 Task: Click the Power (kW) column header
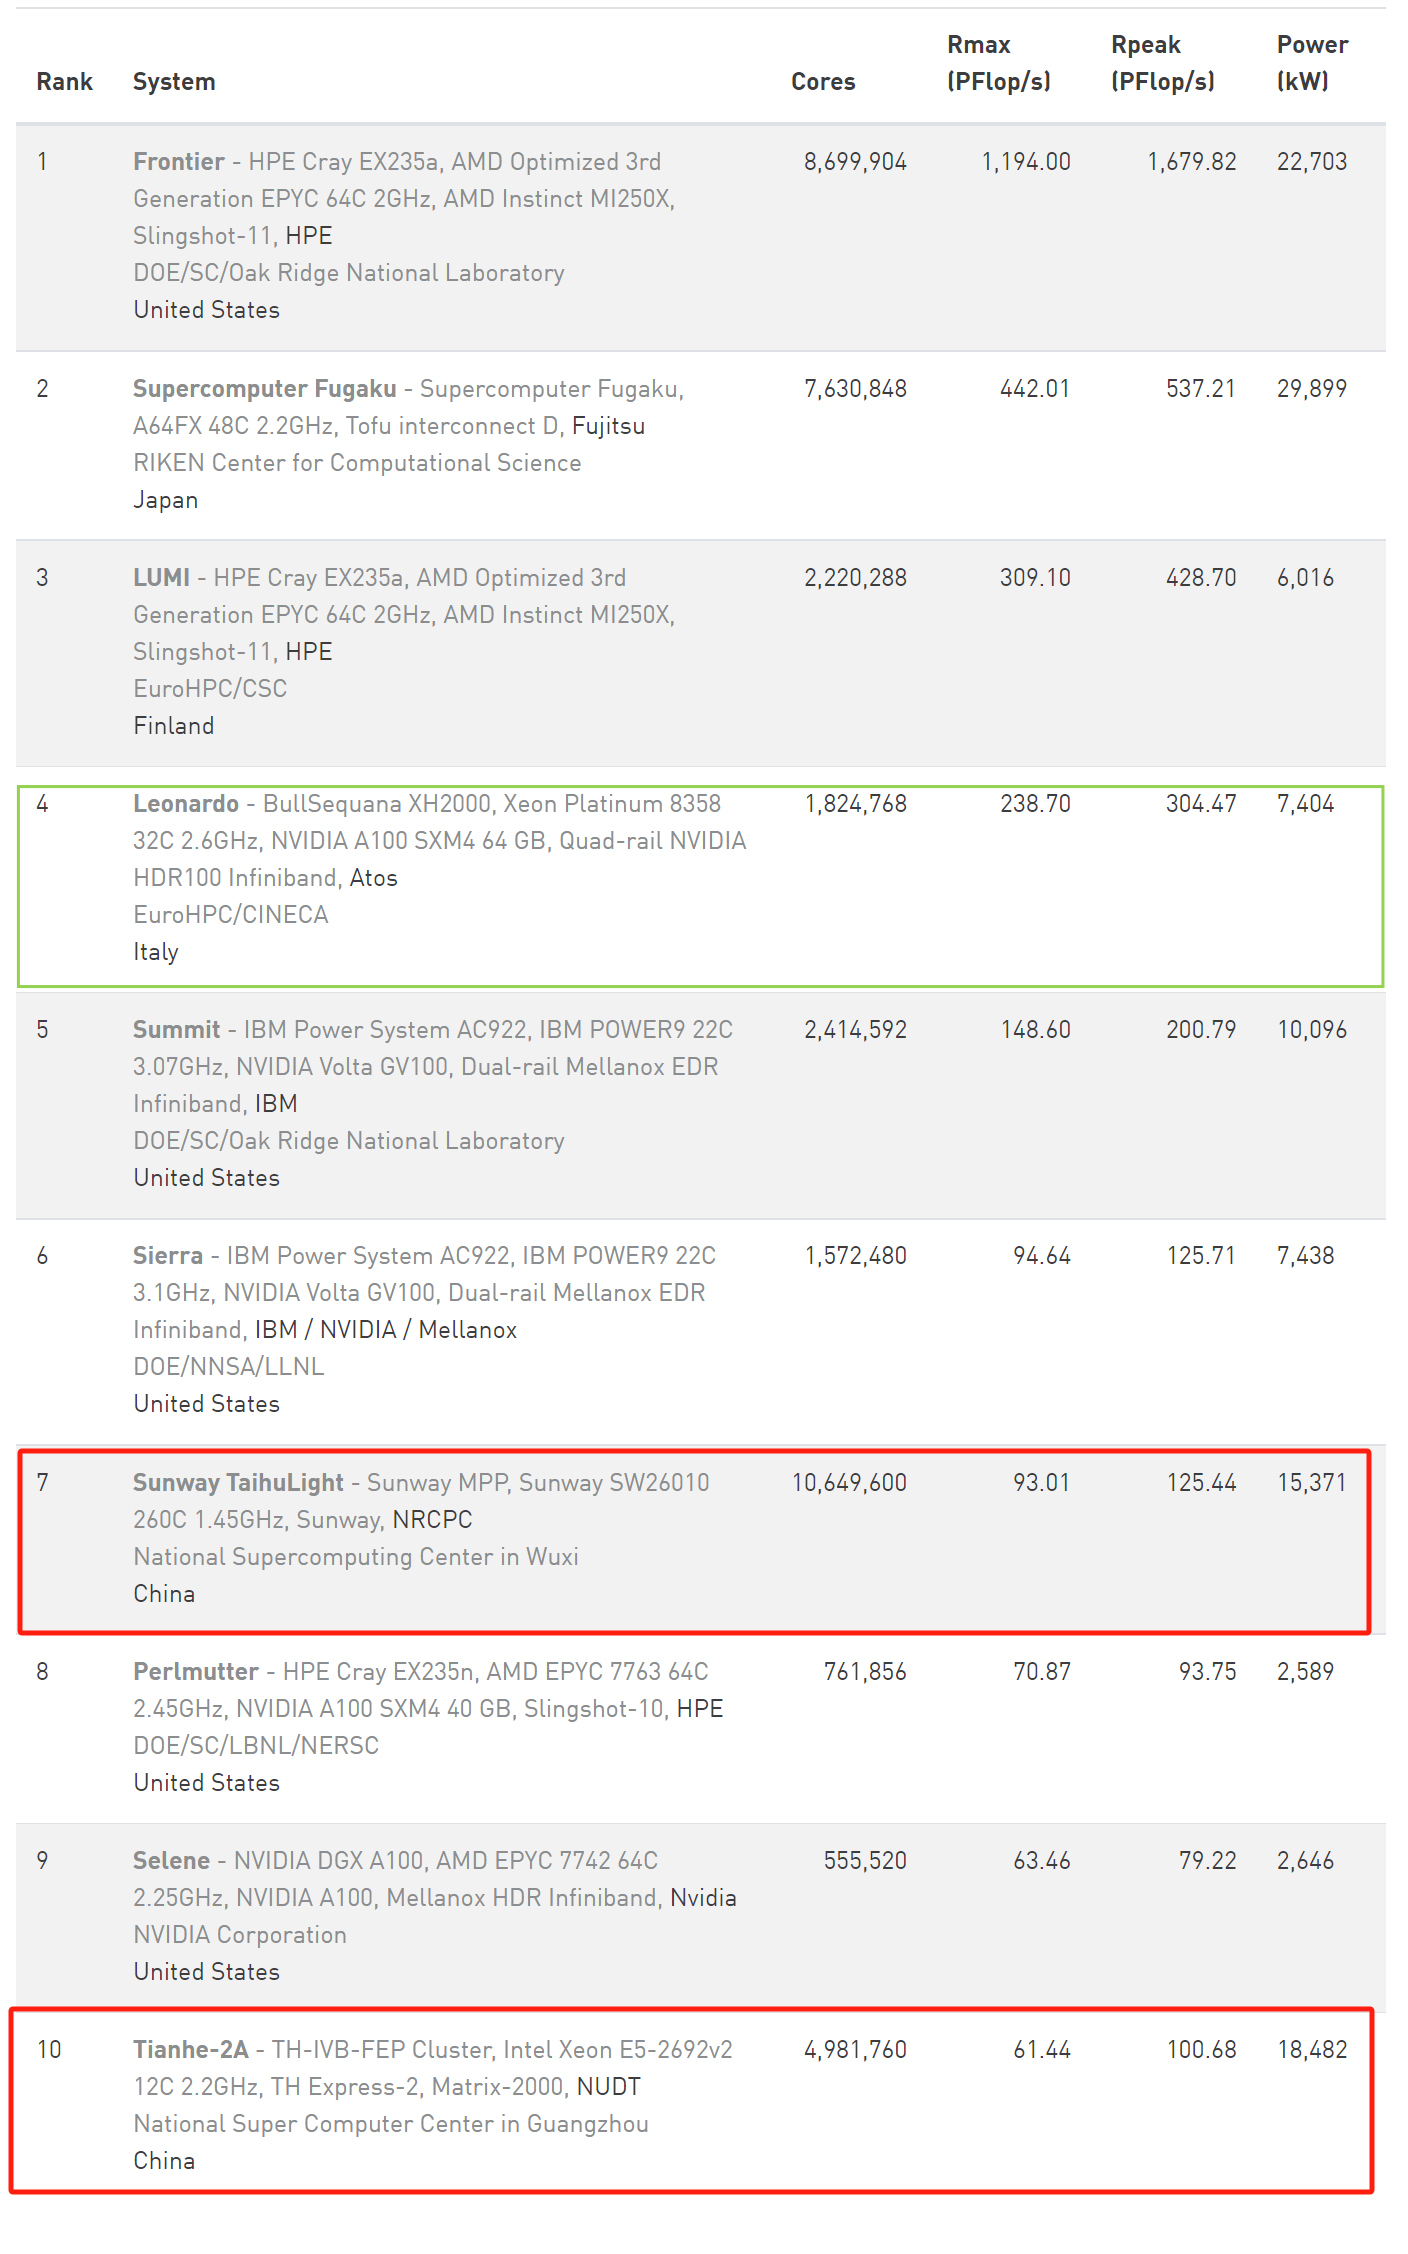[1312, 63]
